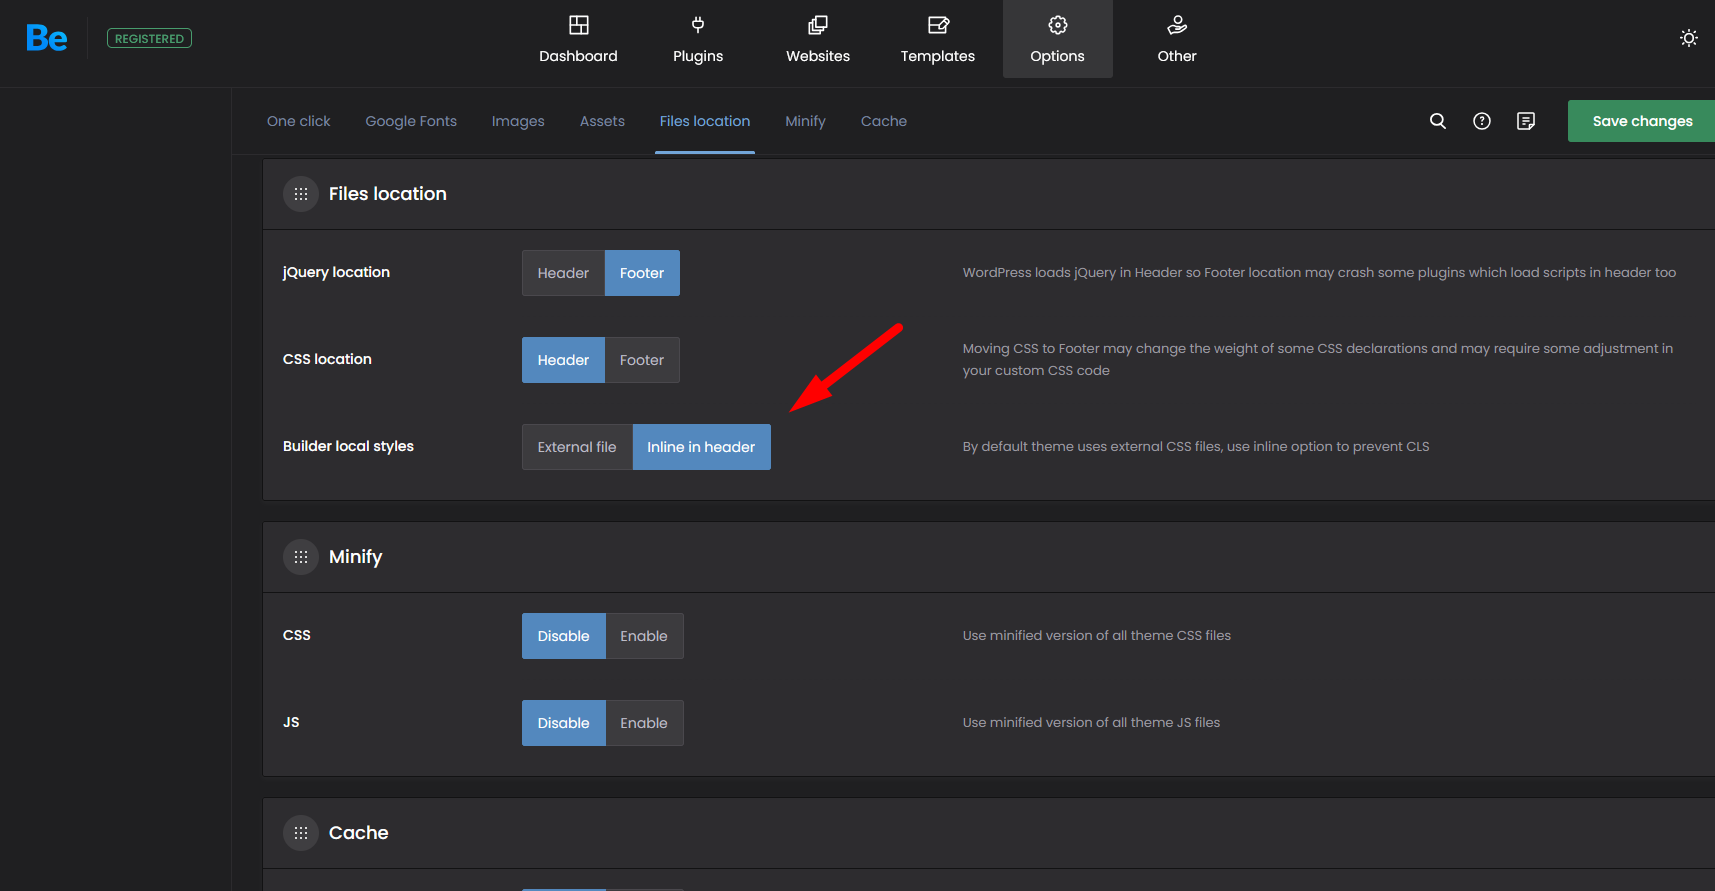The image size is (1715, 891).
Task: Toggle light mode with sun icon
Action: (x=1689, y=38)
